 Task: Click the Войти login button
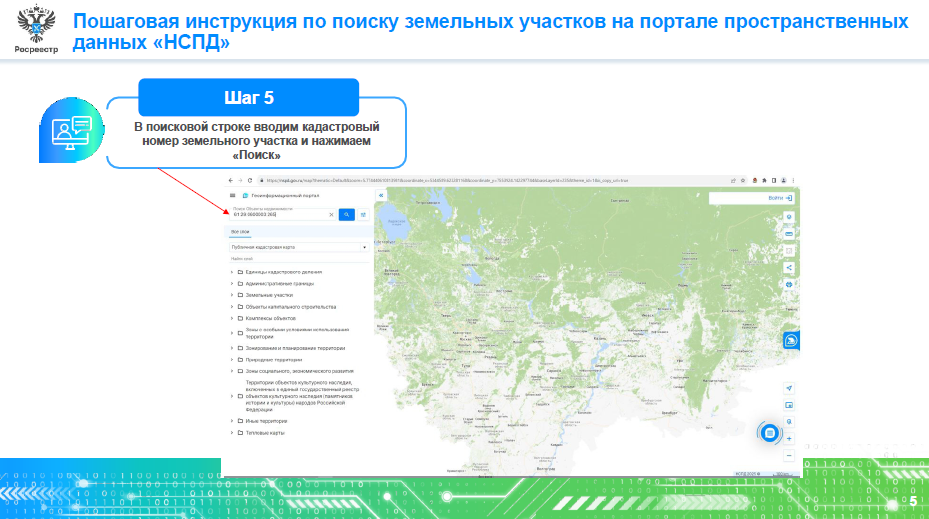pyautogui.click(x=780, y=198)
